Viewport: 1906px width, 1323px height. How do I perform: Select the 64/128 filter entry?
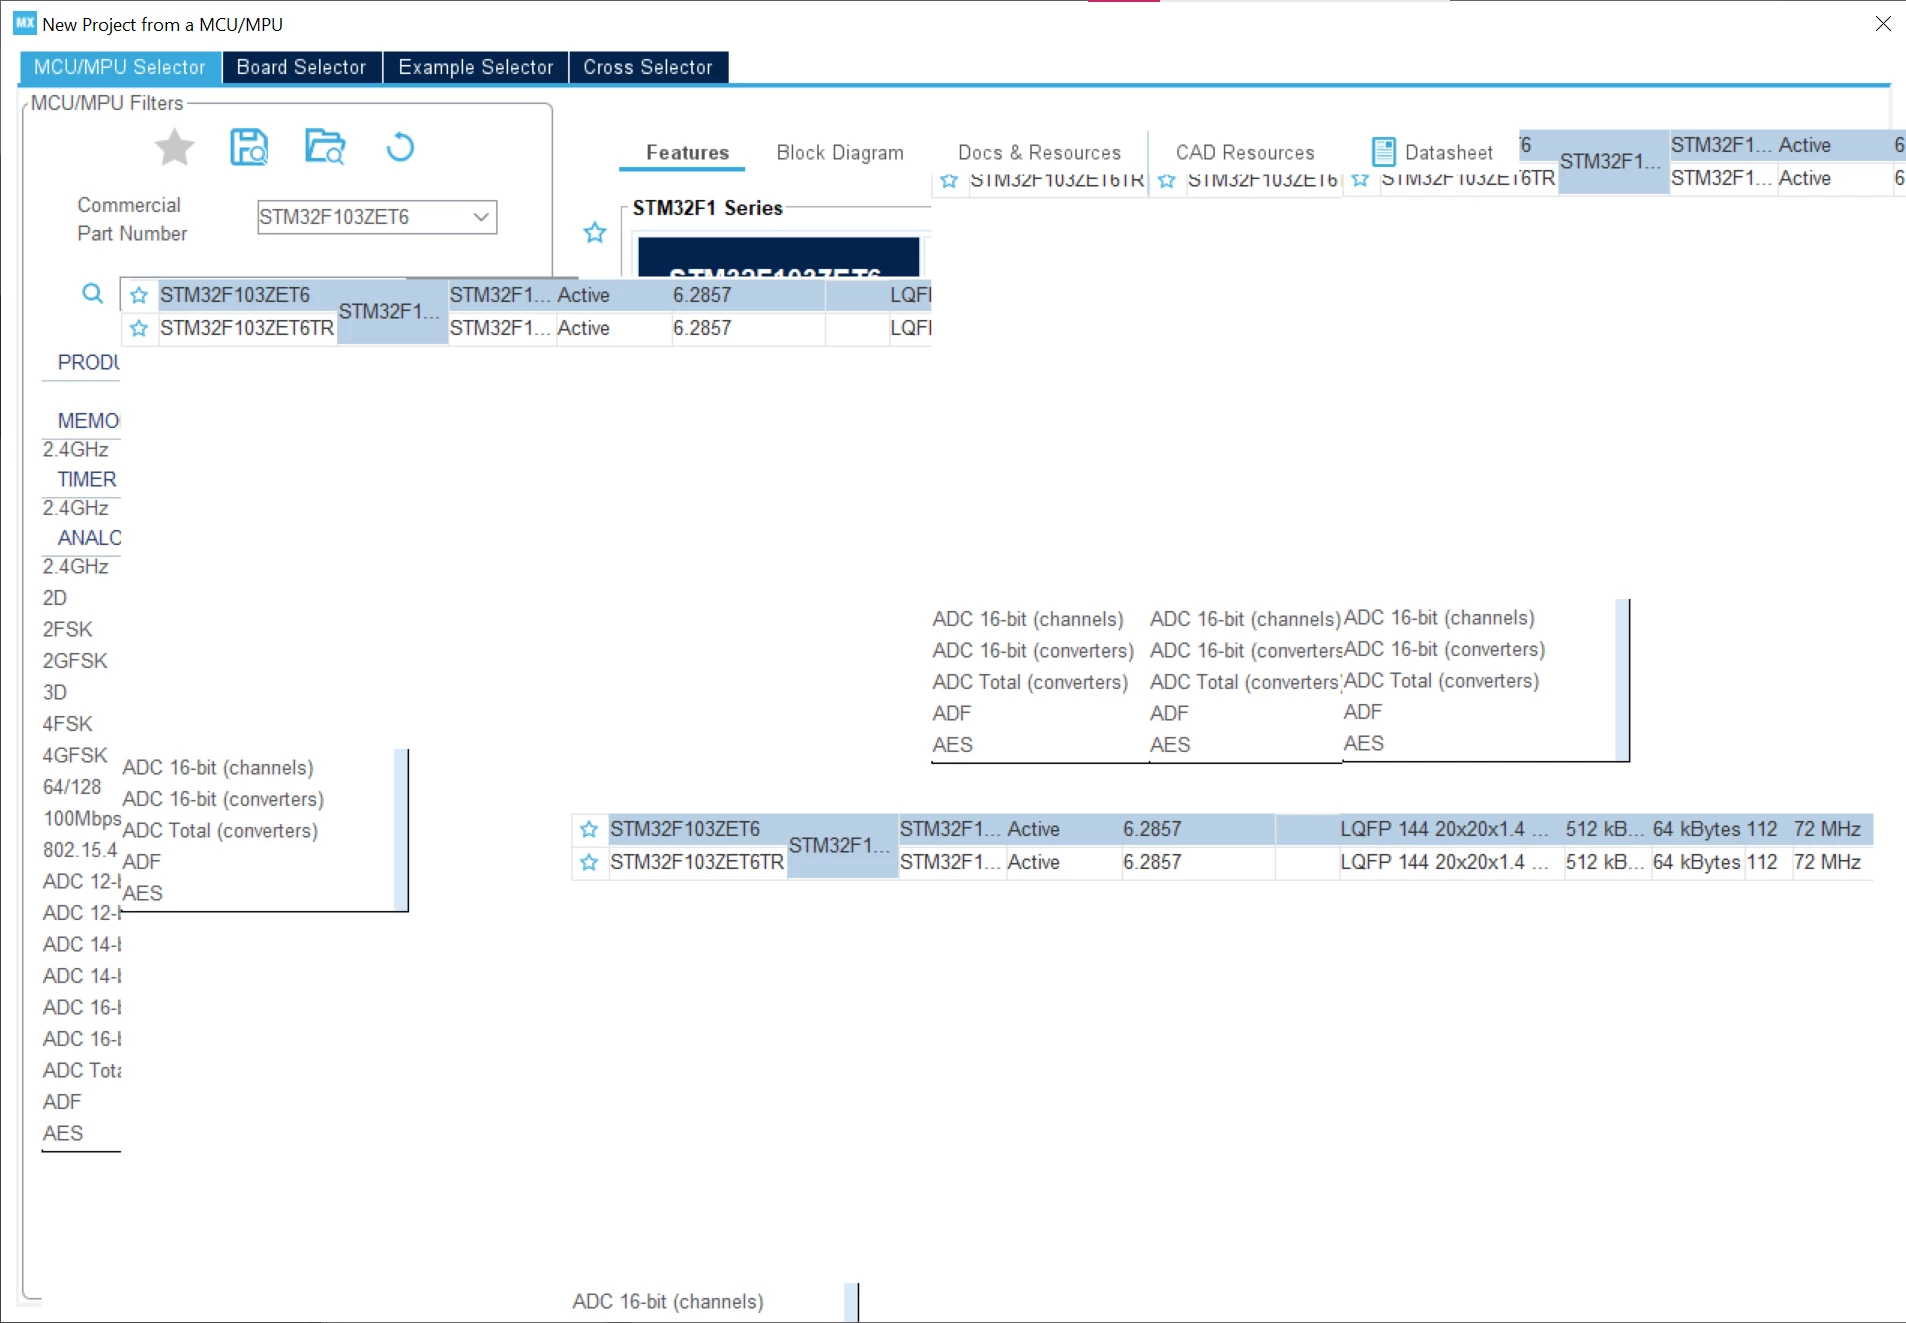pos(72,787)
